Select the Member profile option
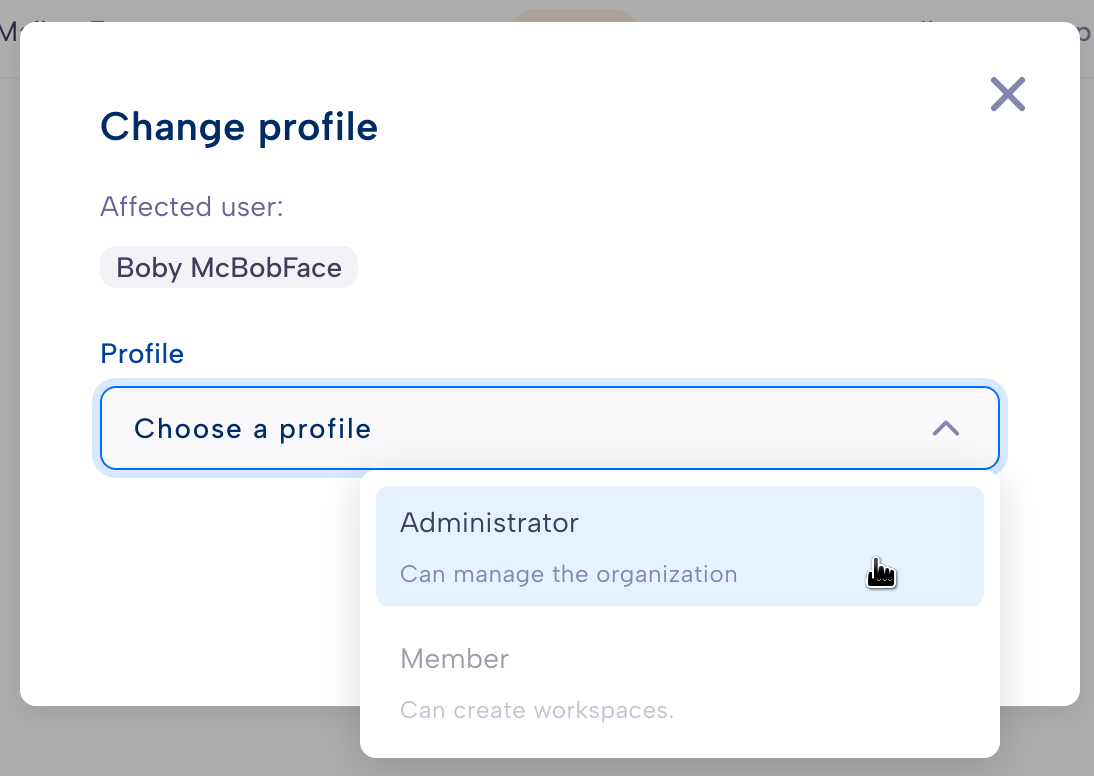The image size is (1094, 776). click(x=680, y=682)
